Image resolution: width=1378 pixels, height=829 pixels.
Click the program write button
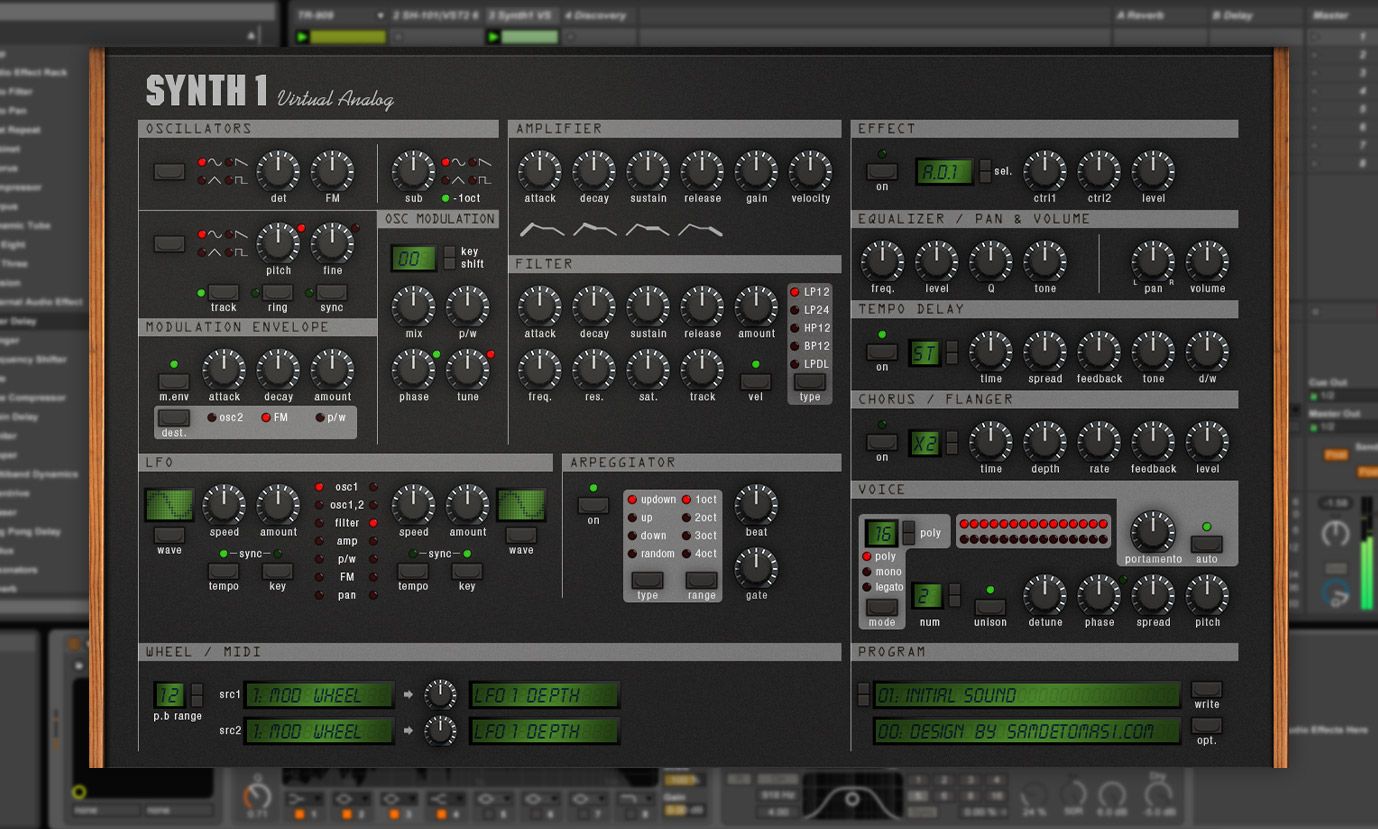(1207, 689)
